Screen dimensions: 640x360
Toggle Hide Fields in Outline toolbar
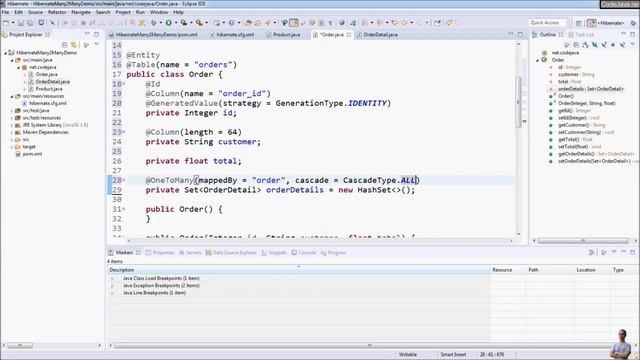(x=595, y=44)
